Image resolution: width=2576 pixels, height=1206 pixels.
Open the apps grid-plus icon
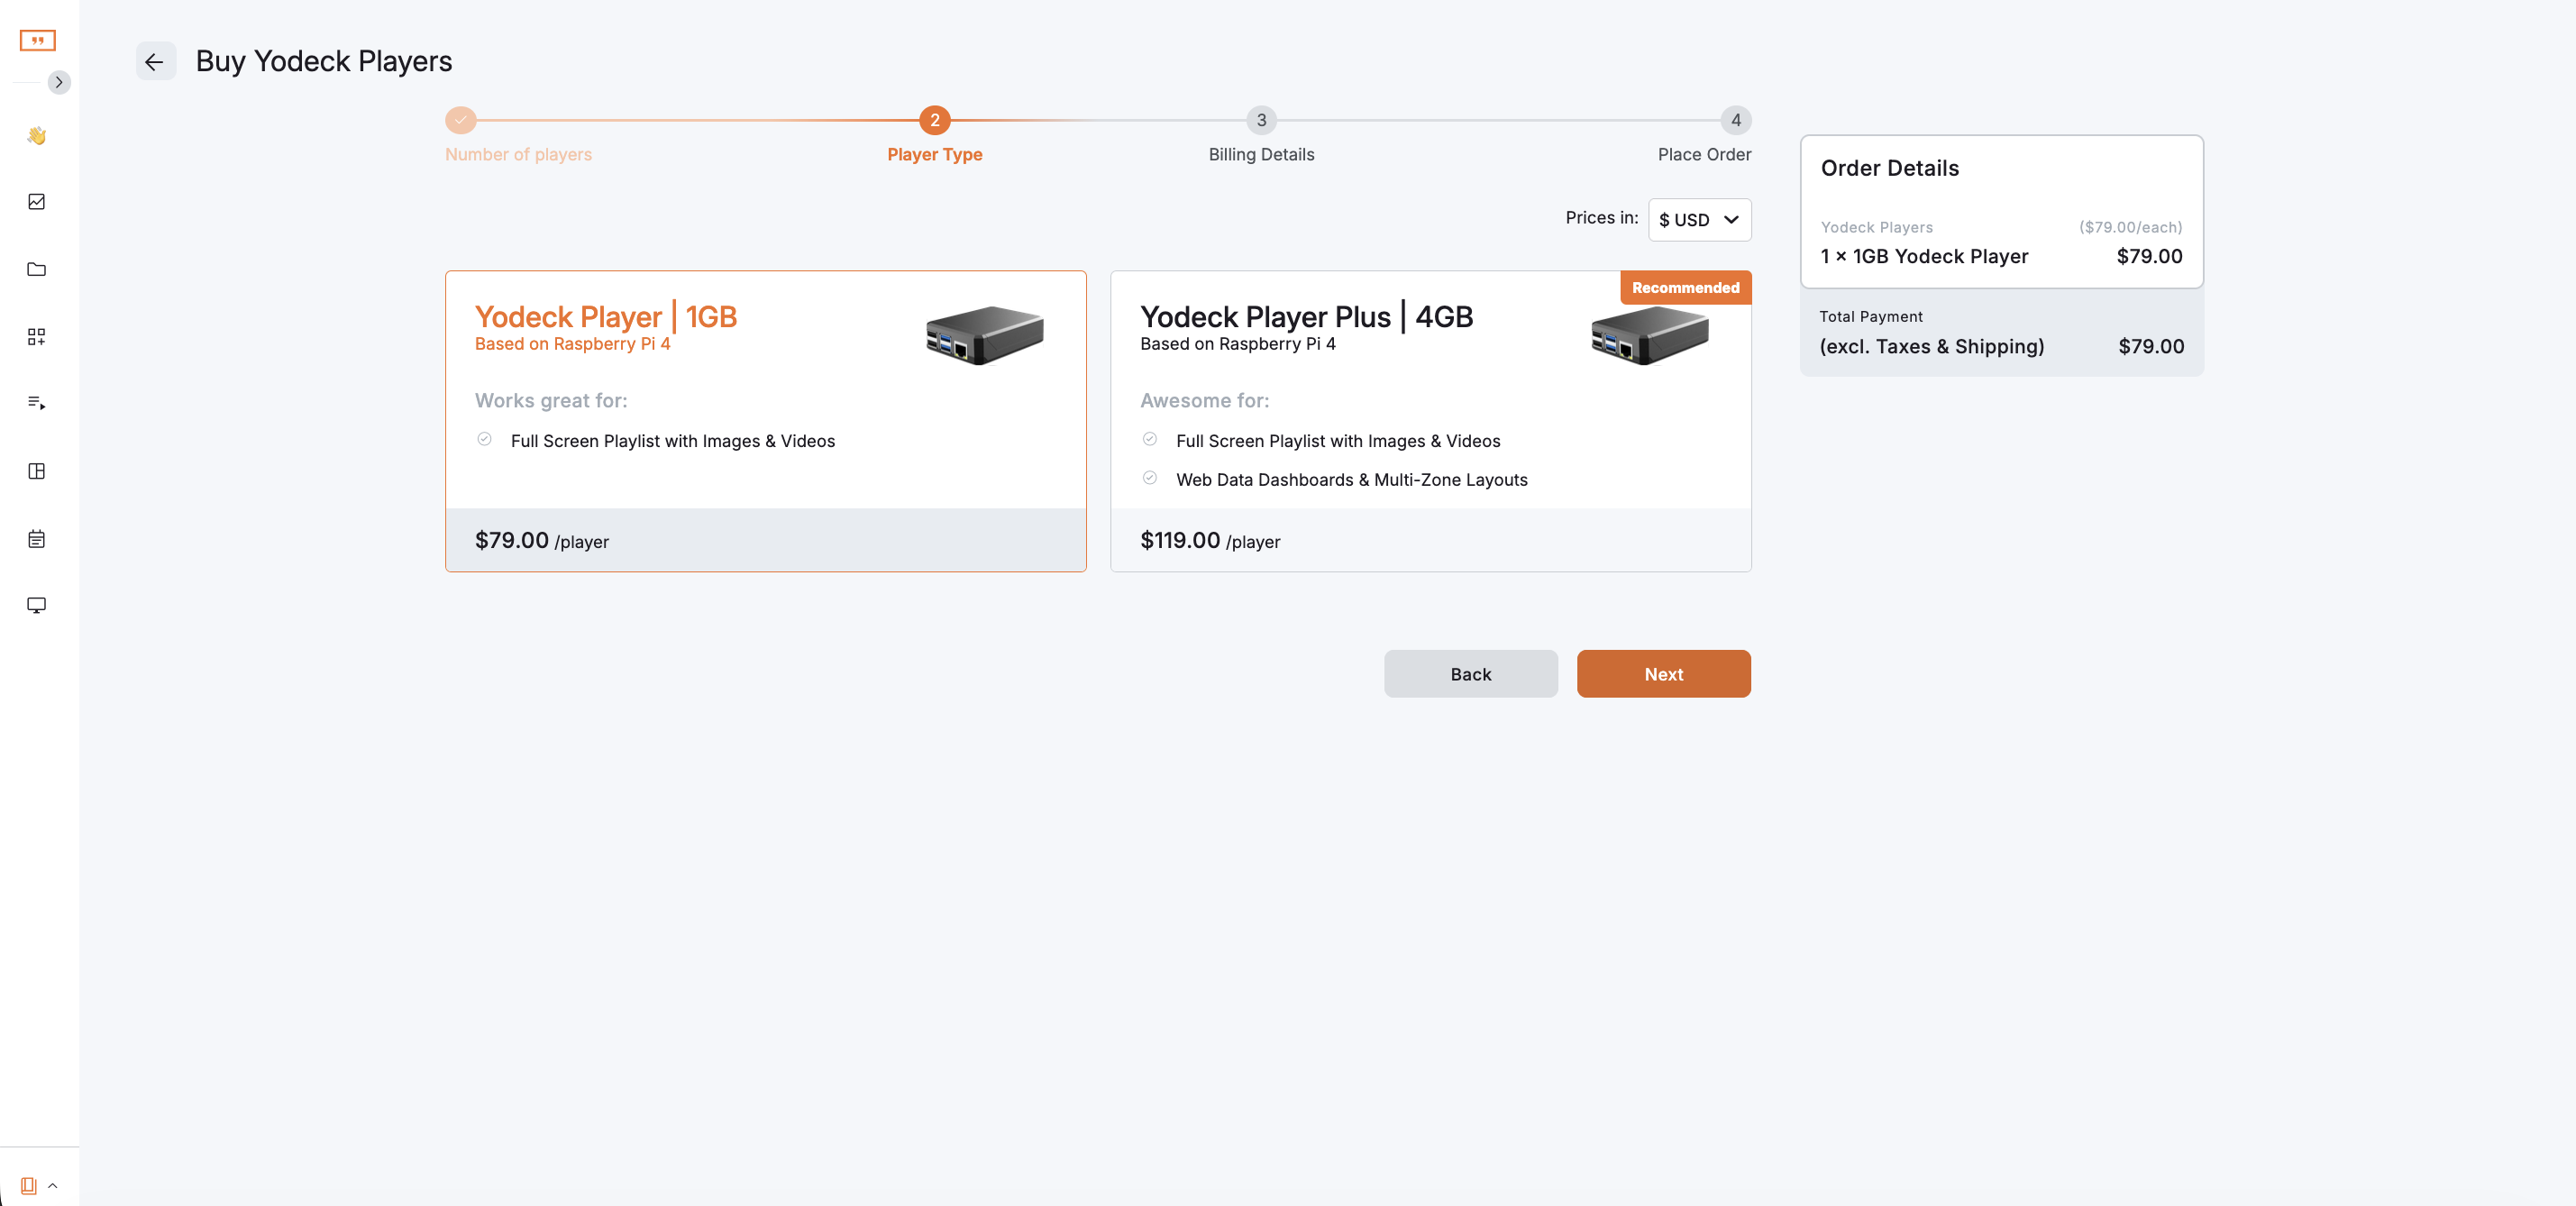tap(37, 337)
